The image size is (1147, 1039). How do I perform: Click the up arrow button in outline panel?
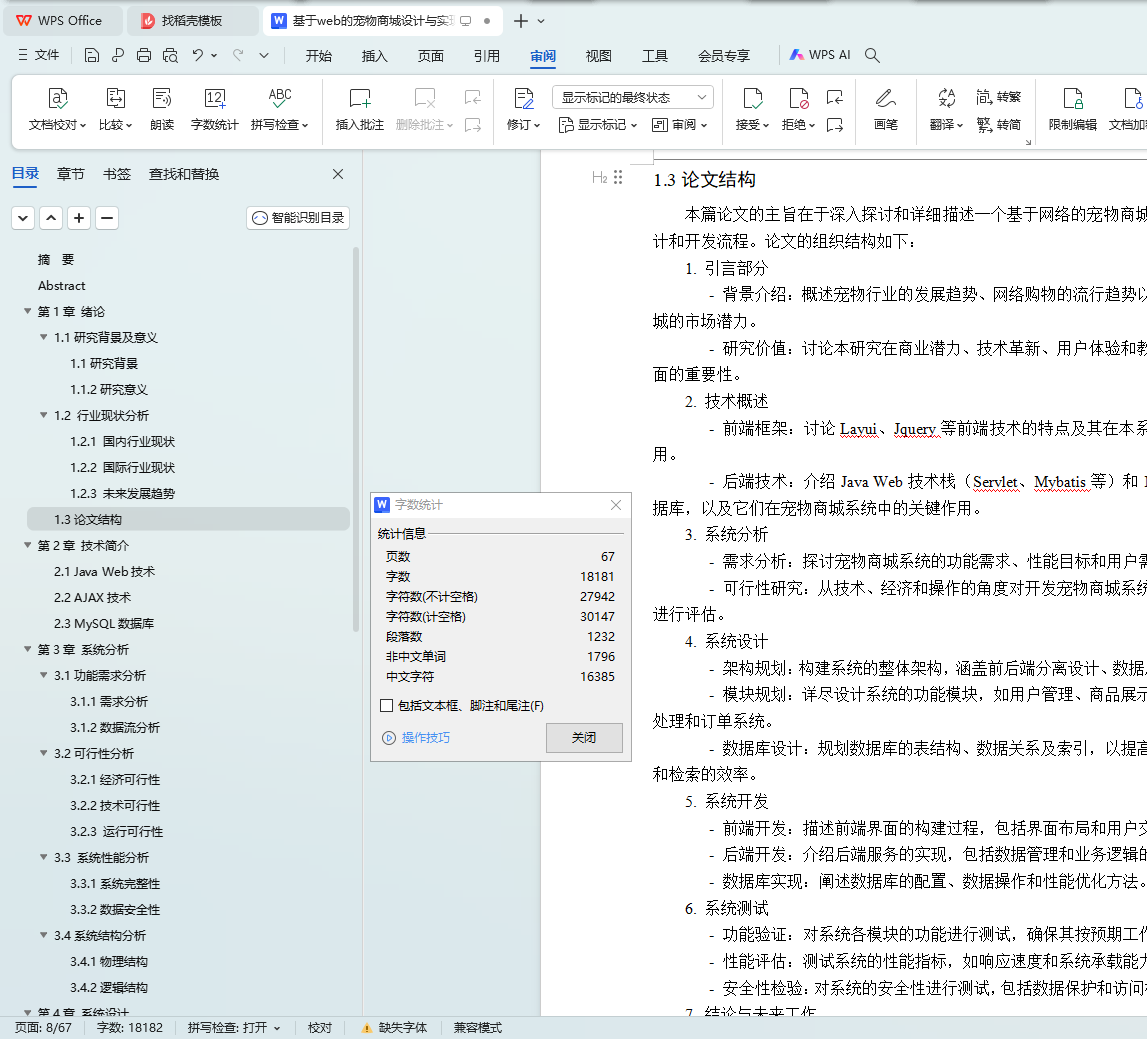tap(51, 218)
